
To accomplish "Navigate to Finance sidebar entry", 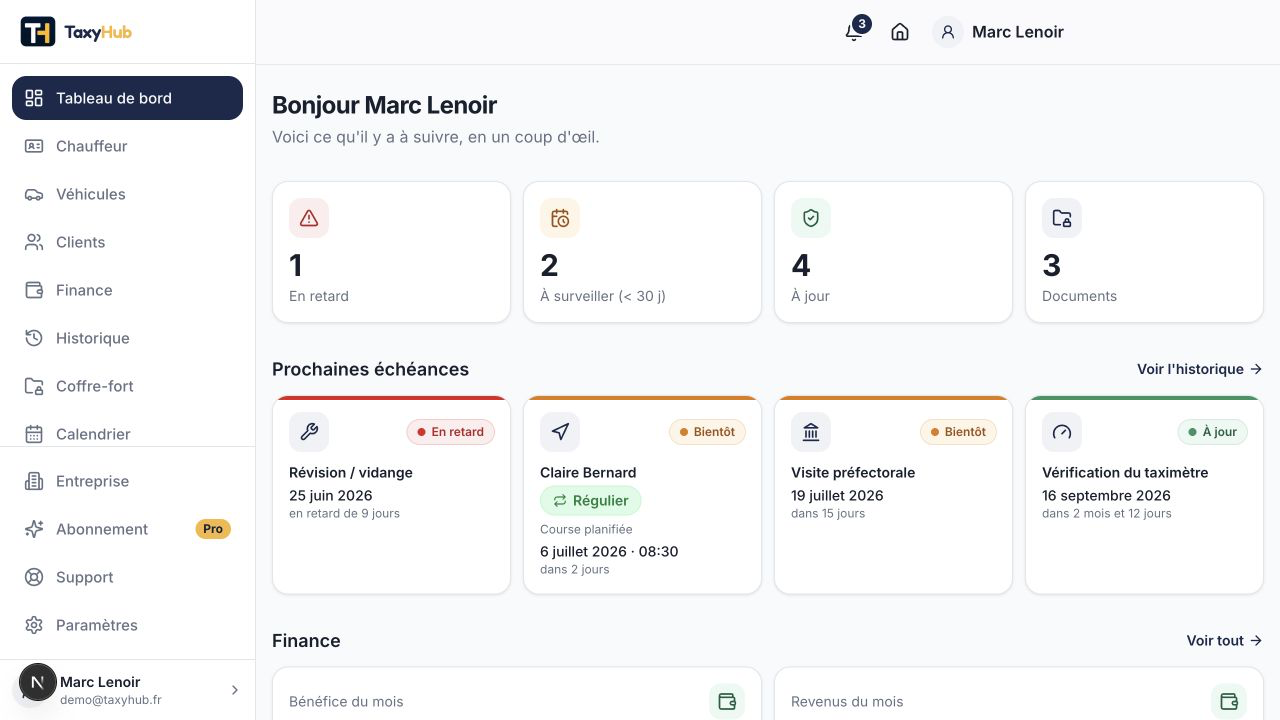I will click(127, 290).
